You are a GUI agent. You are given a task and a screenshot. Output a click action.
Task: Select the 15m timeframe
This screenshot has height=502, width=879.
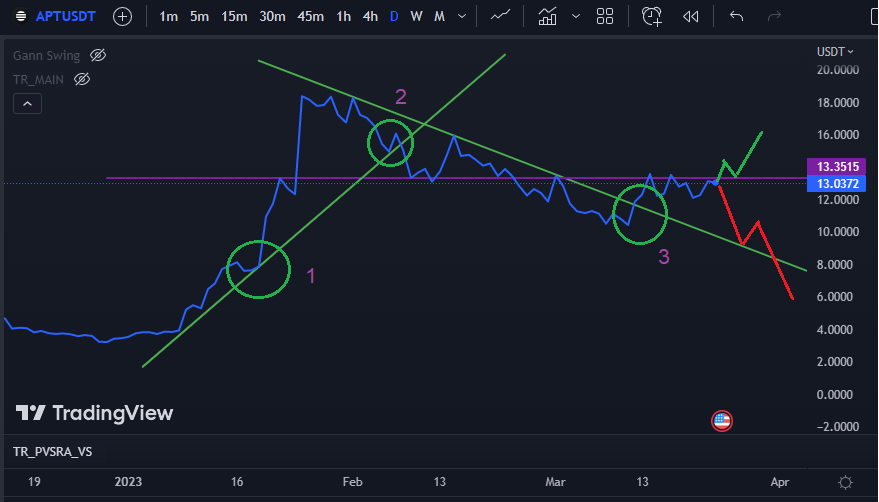pos(234,16)
